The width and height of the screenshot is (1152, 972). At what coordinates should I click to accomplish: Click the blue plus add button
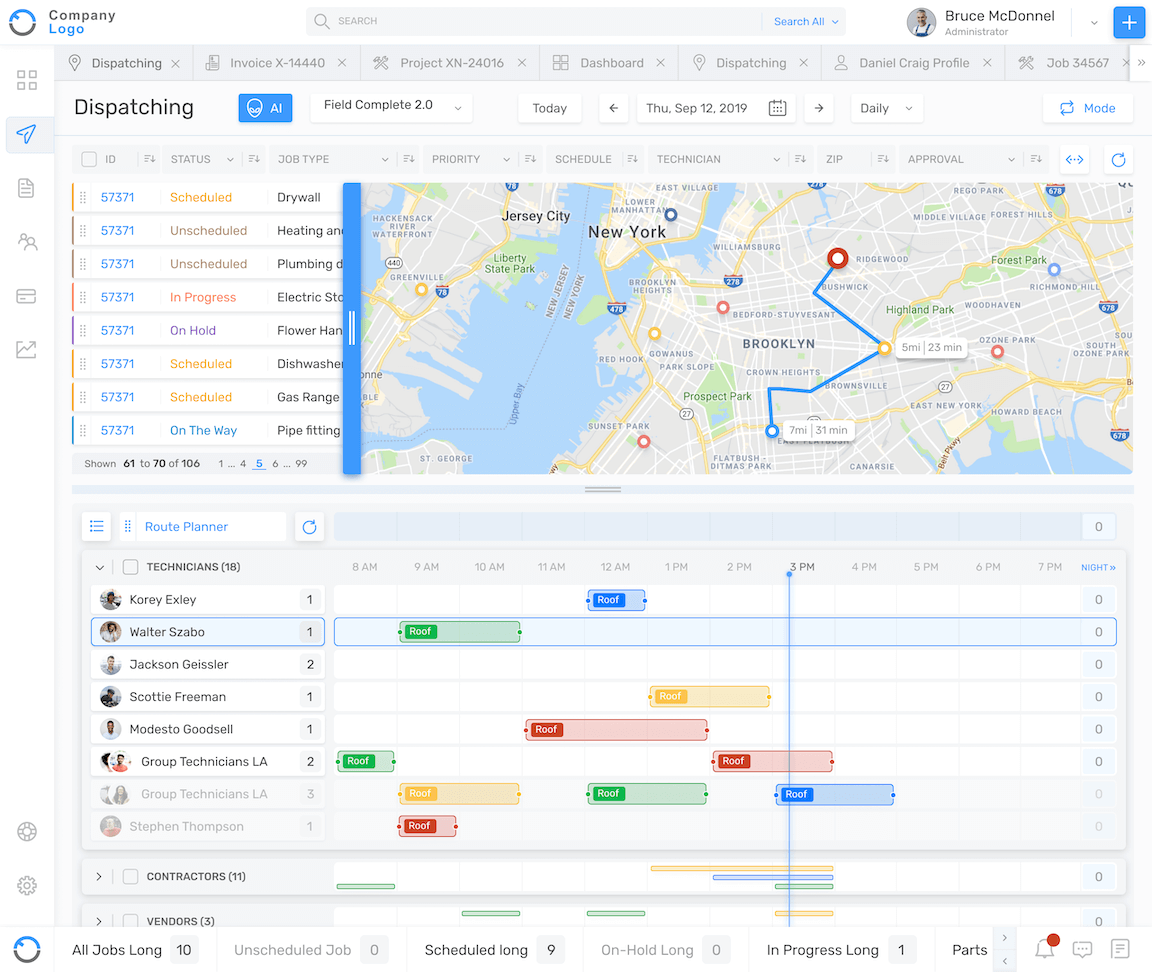[x=1129, y=22]
